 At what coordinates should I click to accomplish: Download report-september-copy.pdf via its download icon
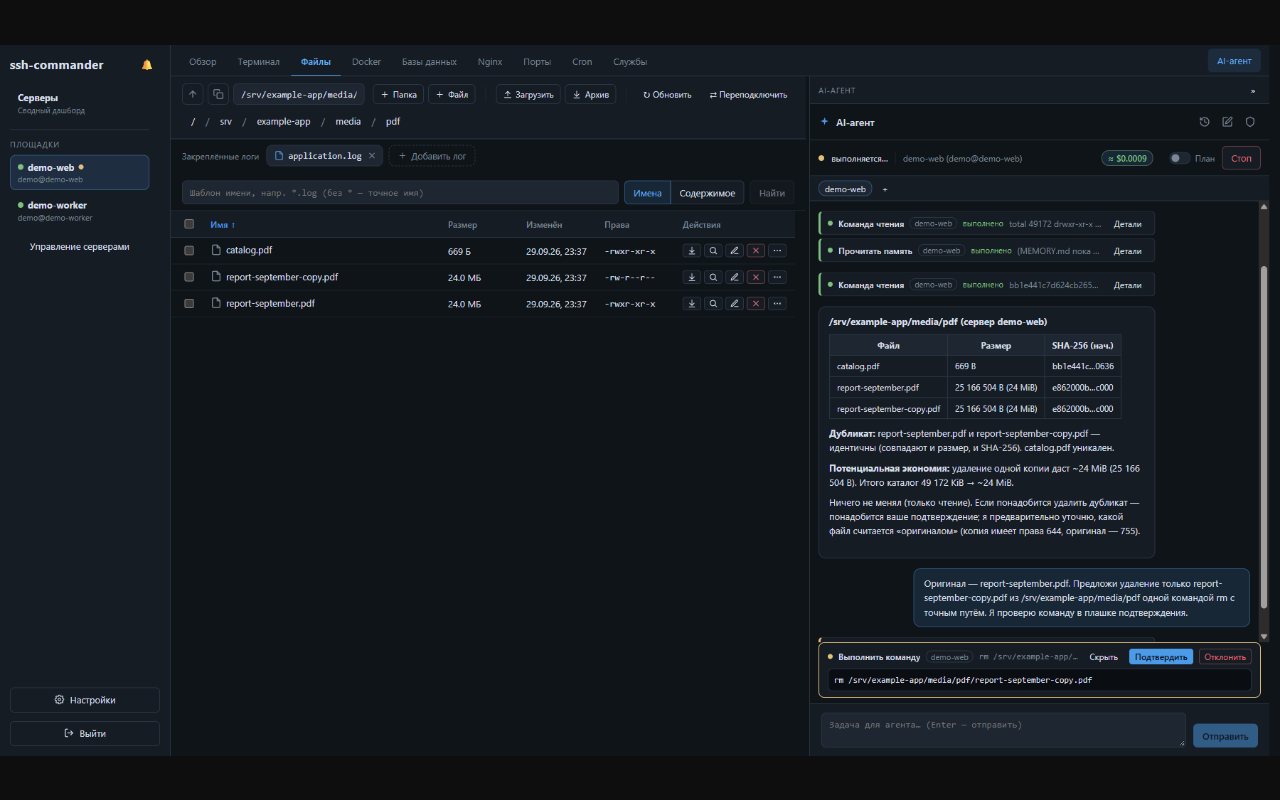click(x=692, y=277)
